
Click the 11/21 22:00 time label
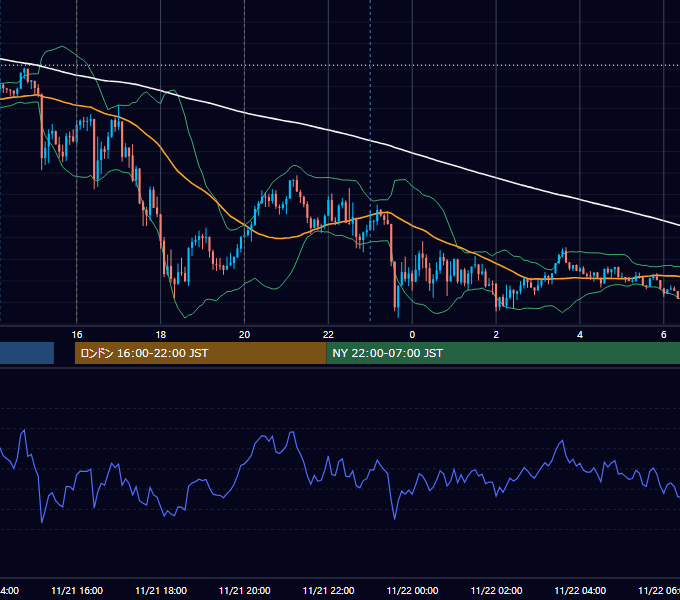click(328, 590)
